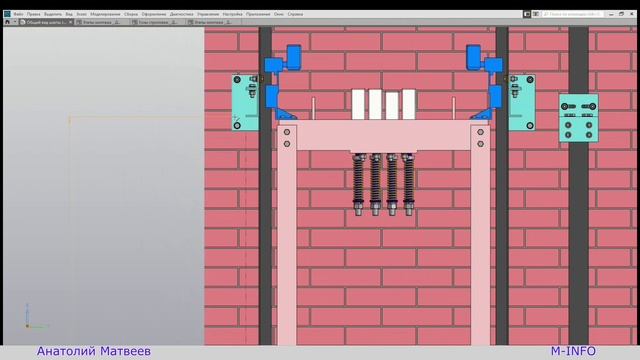Select the first spring rod under beam
Screen dimensions: 640x360
(358, 184)
